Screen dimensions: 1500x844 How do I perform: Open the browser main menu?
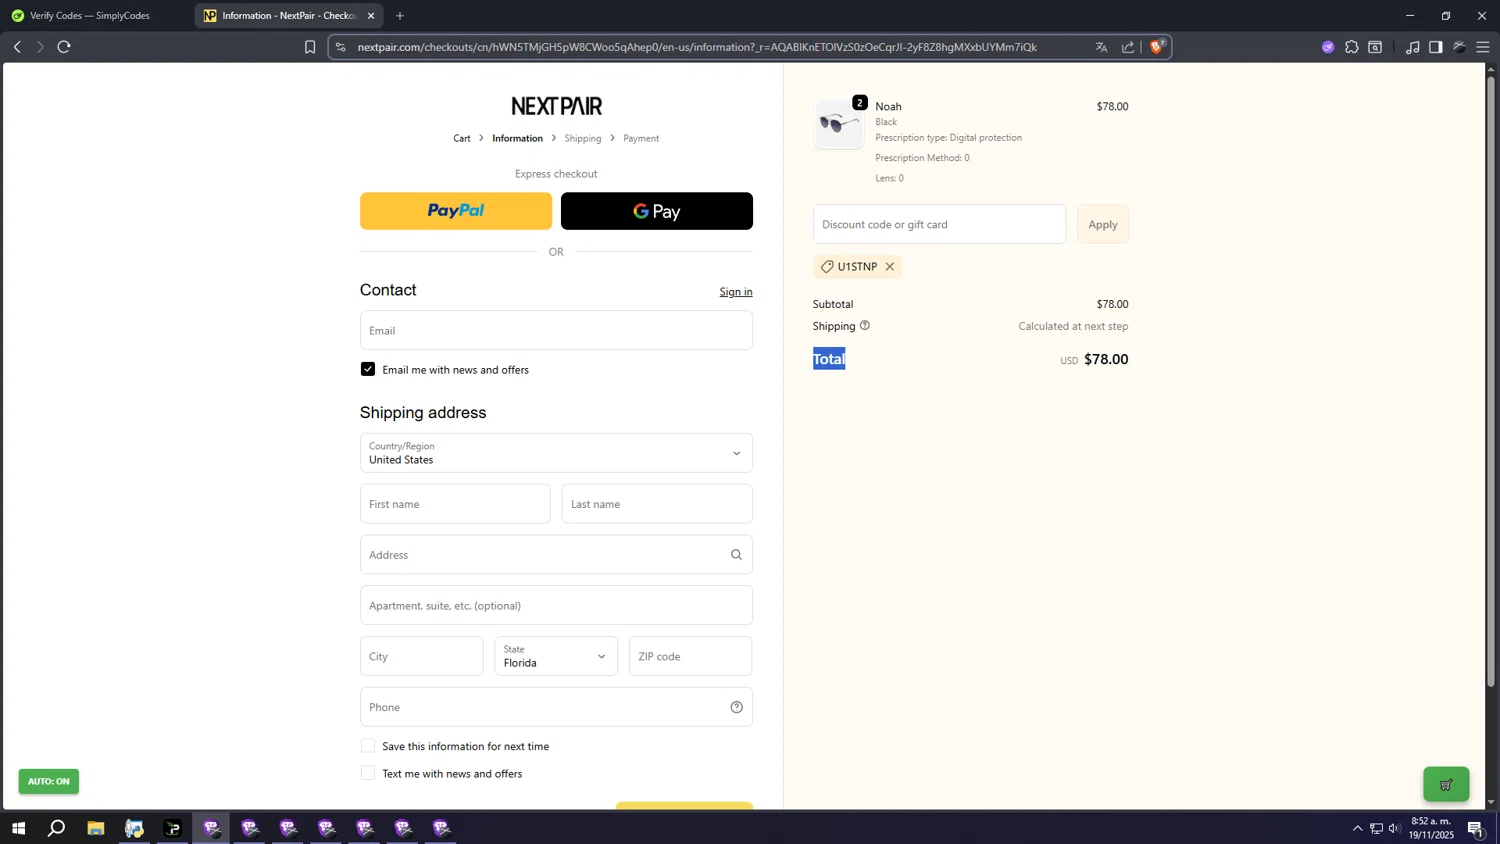pos(1482,47)
